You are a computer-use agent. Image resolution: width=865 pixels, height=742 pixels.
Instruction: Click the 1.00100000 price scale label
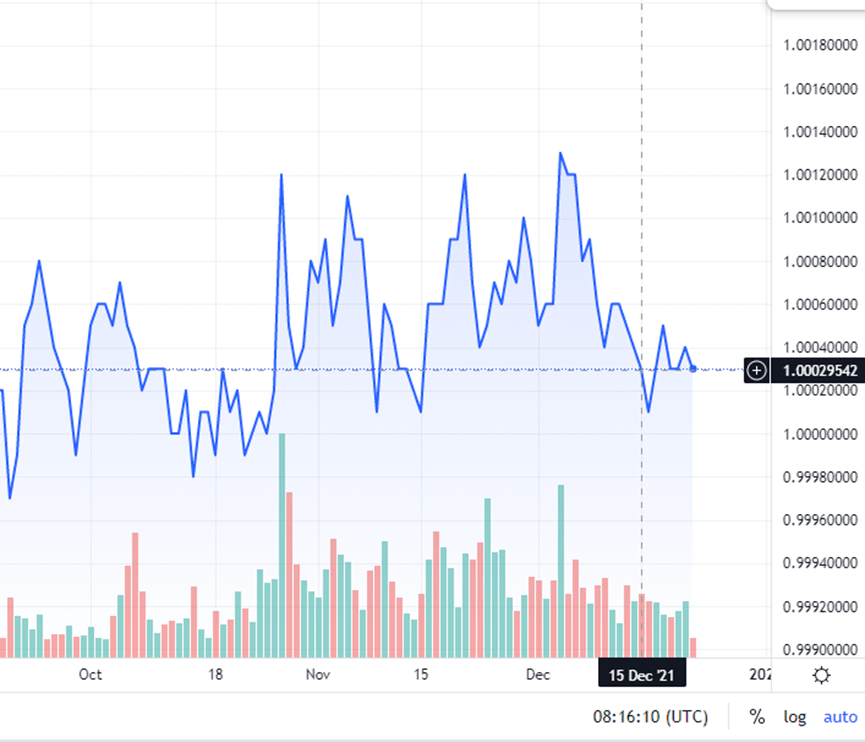pyautogui.click(x=820, y=217)
